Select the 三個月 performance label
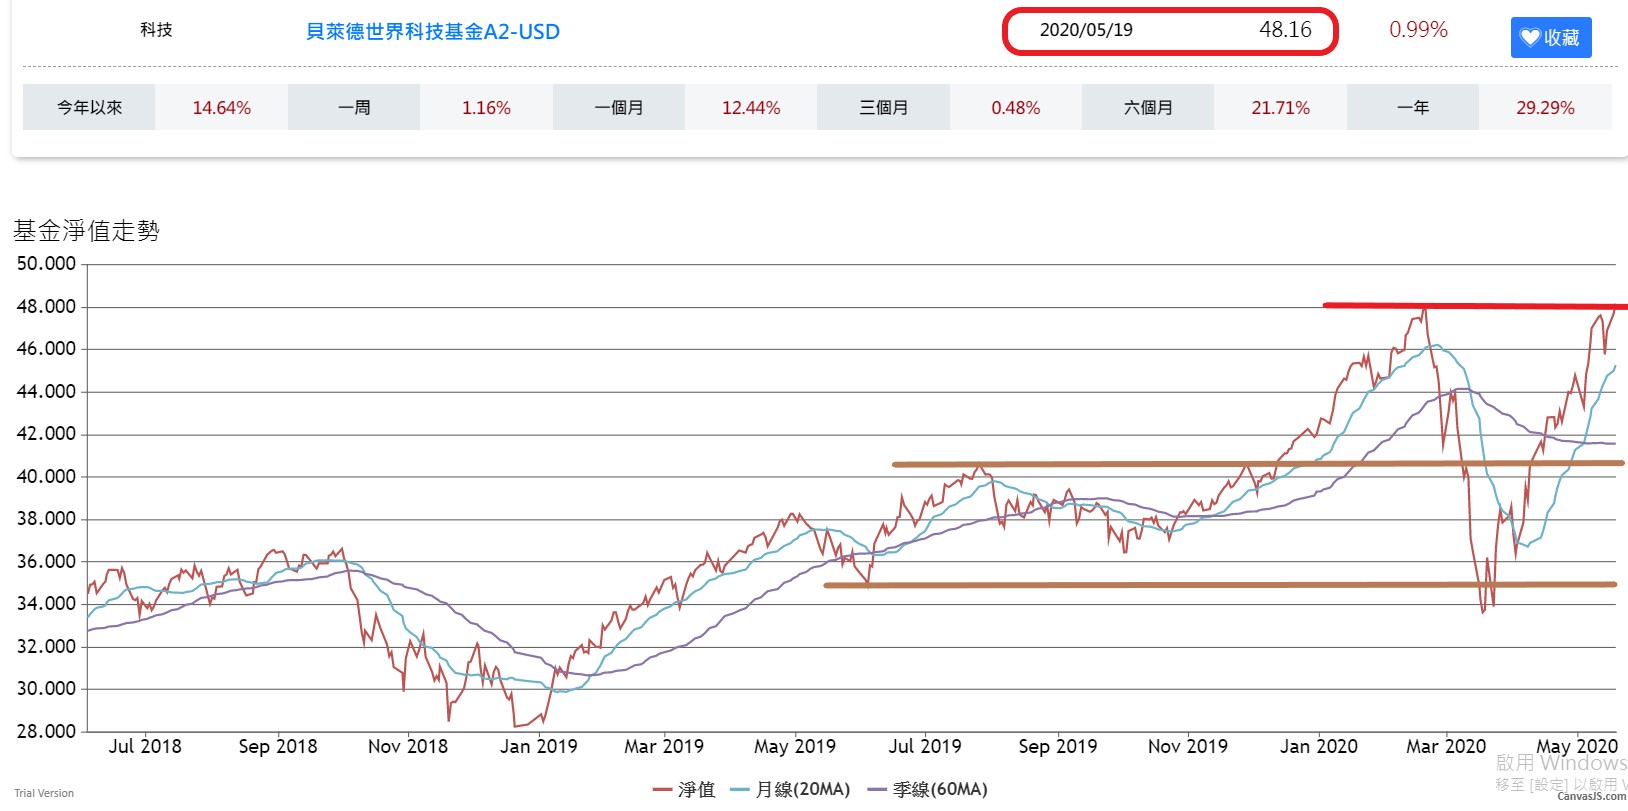Screen dimensions: 1628x811 coord(883,107)
